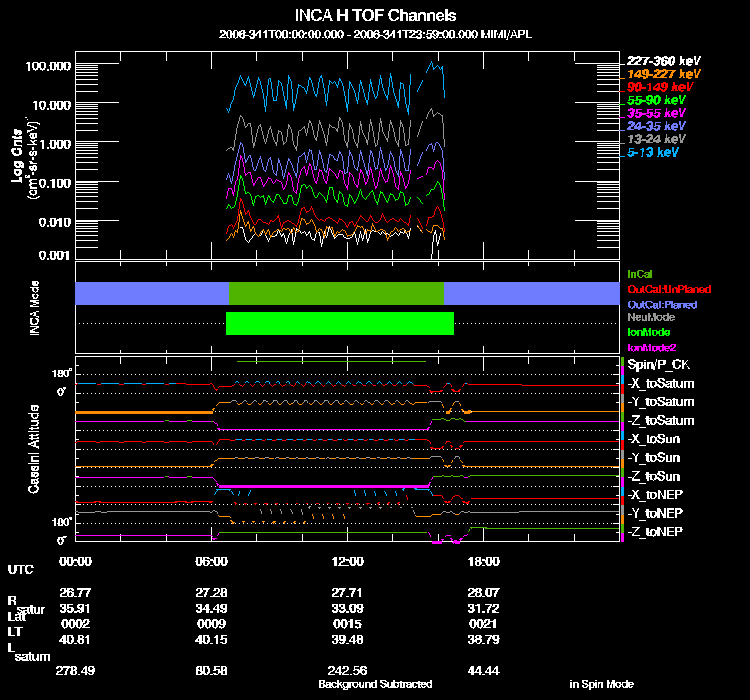Click the '00:00' UTC time label
Screen dimensions: 750x700
pos(75,561)
